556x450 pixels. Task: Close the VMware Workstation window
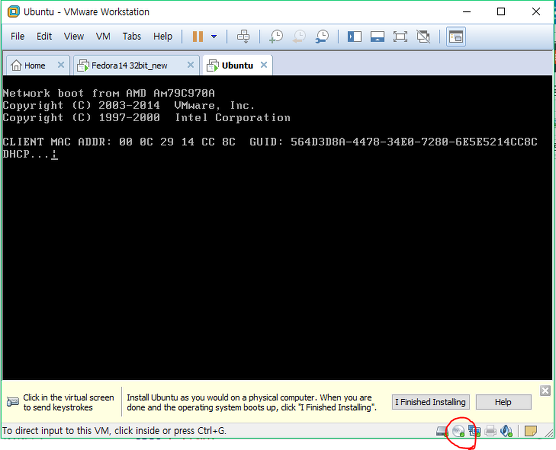pyautogui.click(x=536, y=12)
